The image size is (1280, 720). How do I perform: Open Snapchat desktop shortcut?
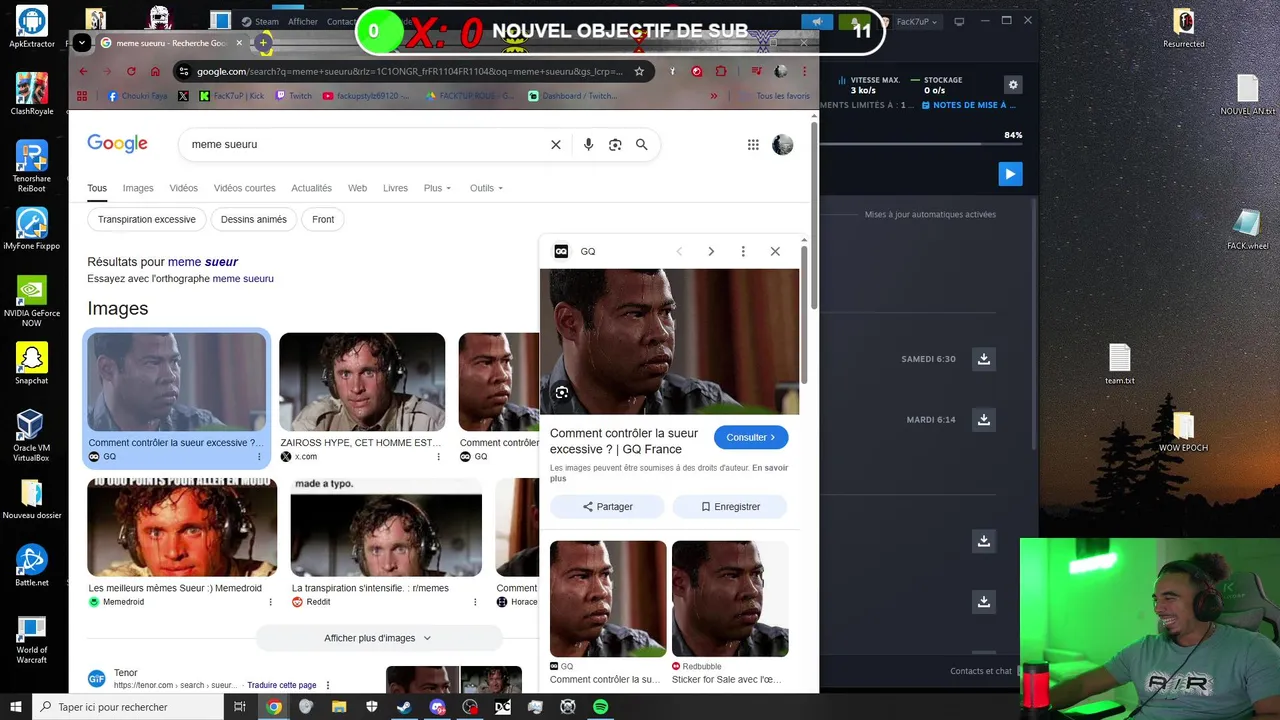(x=31, y=364)
